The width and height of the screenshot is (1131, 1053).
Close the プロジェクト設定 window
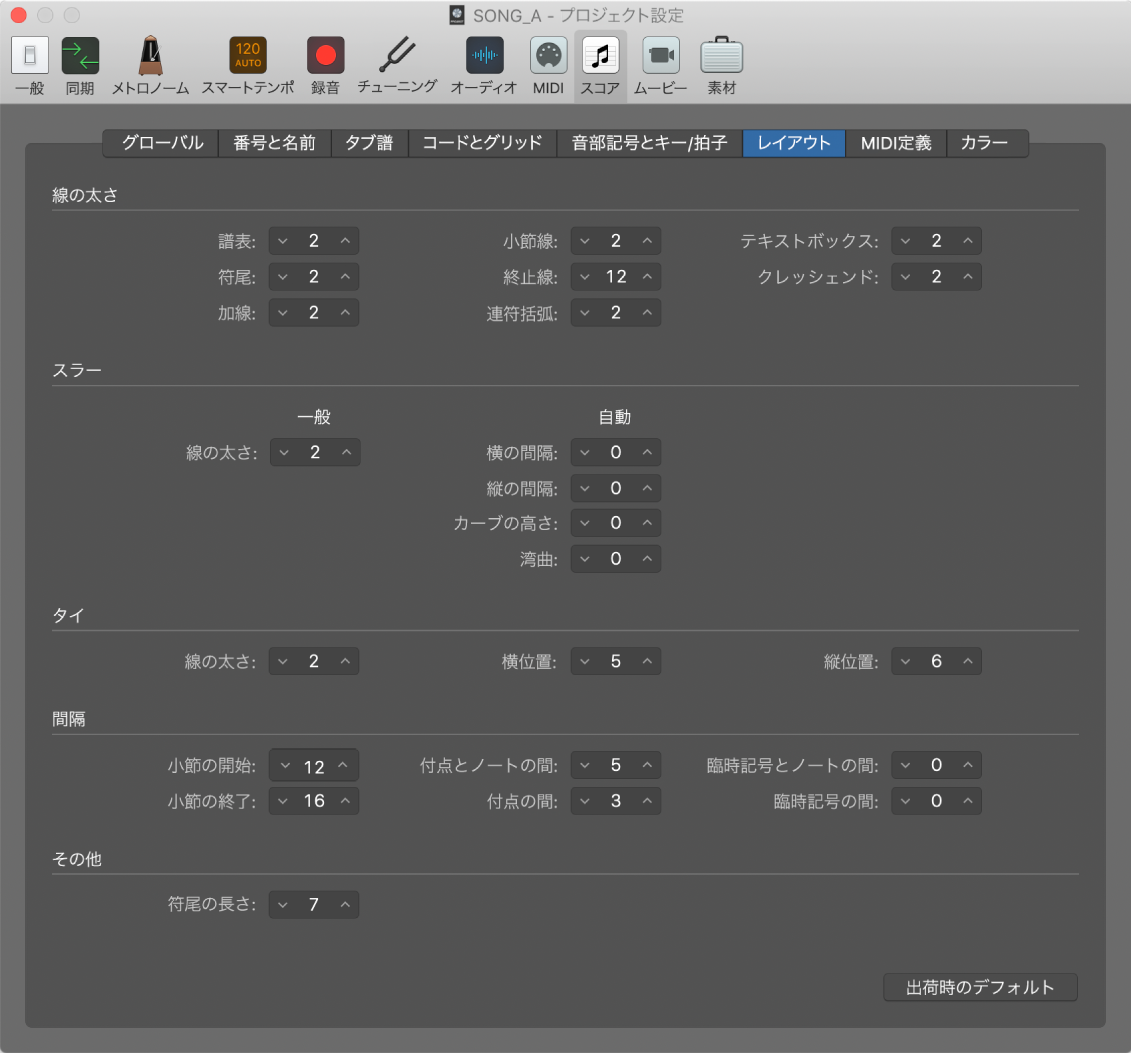[19, 15]
